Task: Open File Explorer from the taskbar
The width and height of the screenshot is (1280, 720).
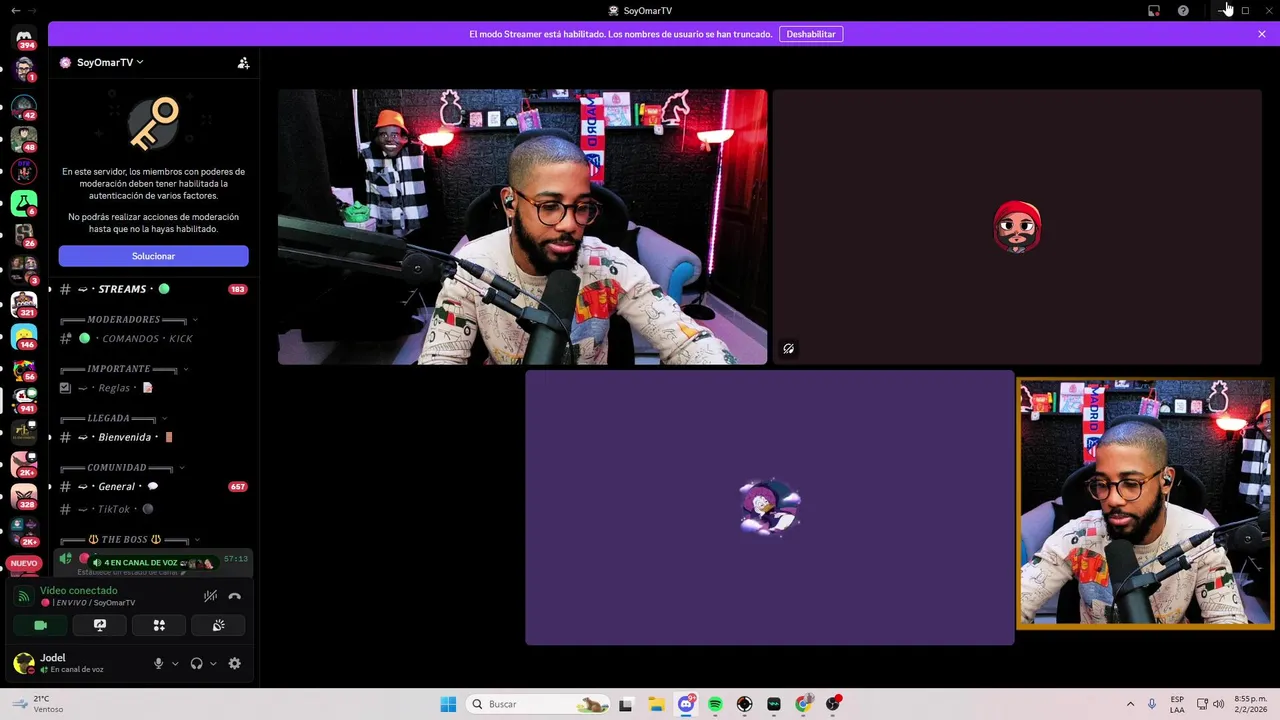Action: [656, 704]
